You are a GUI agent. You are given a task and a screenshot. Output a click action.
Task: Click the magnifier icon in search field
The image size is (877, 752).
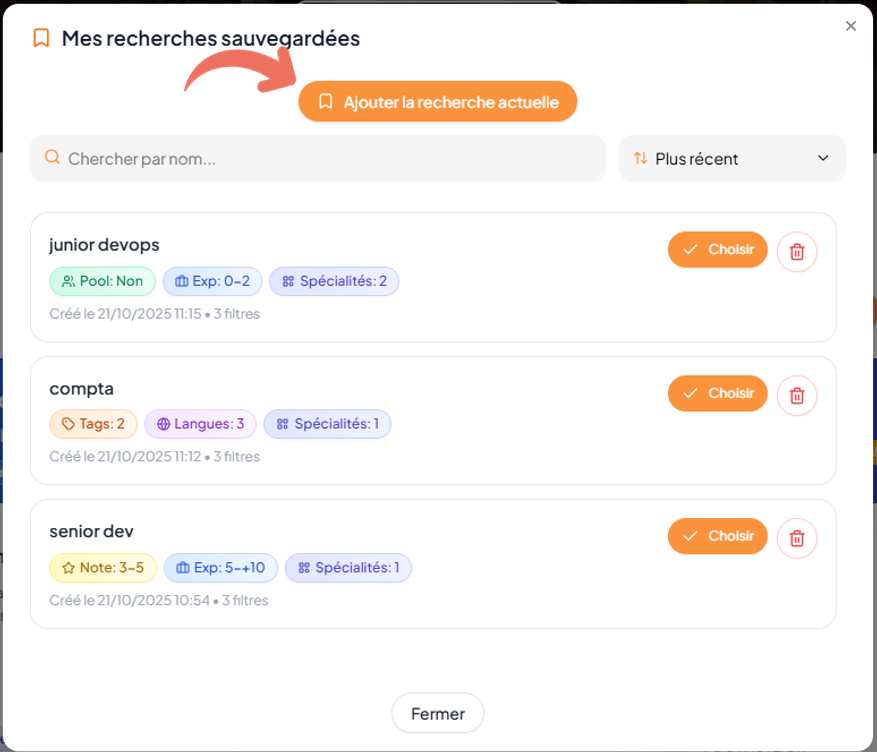(53, 158)
